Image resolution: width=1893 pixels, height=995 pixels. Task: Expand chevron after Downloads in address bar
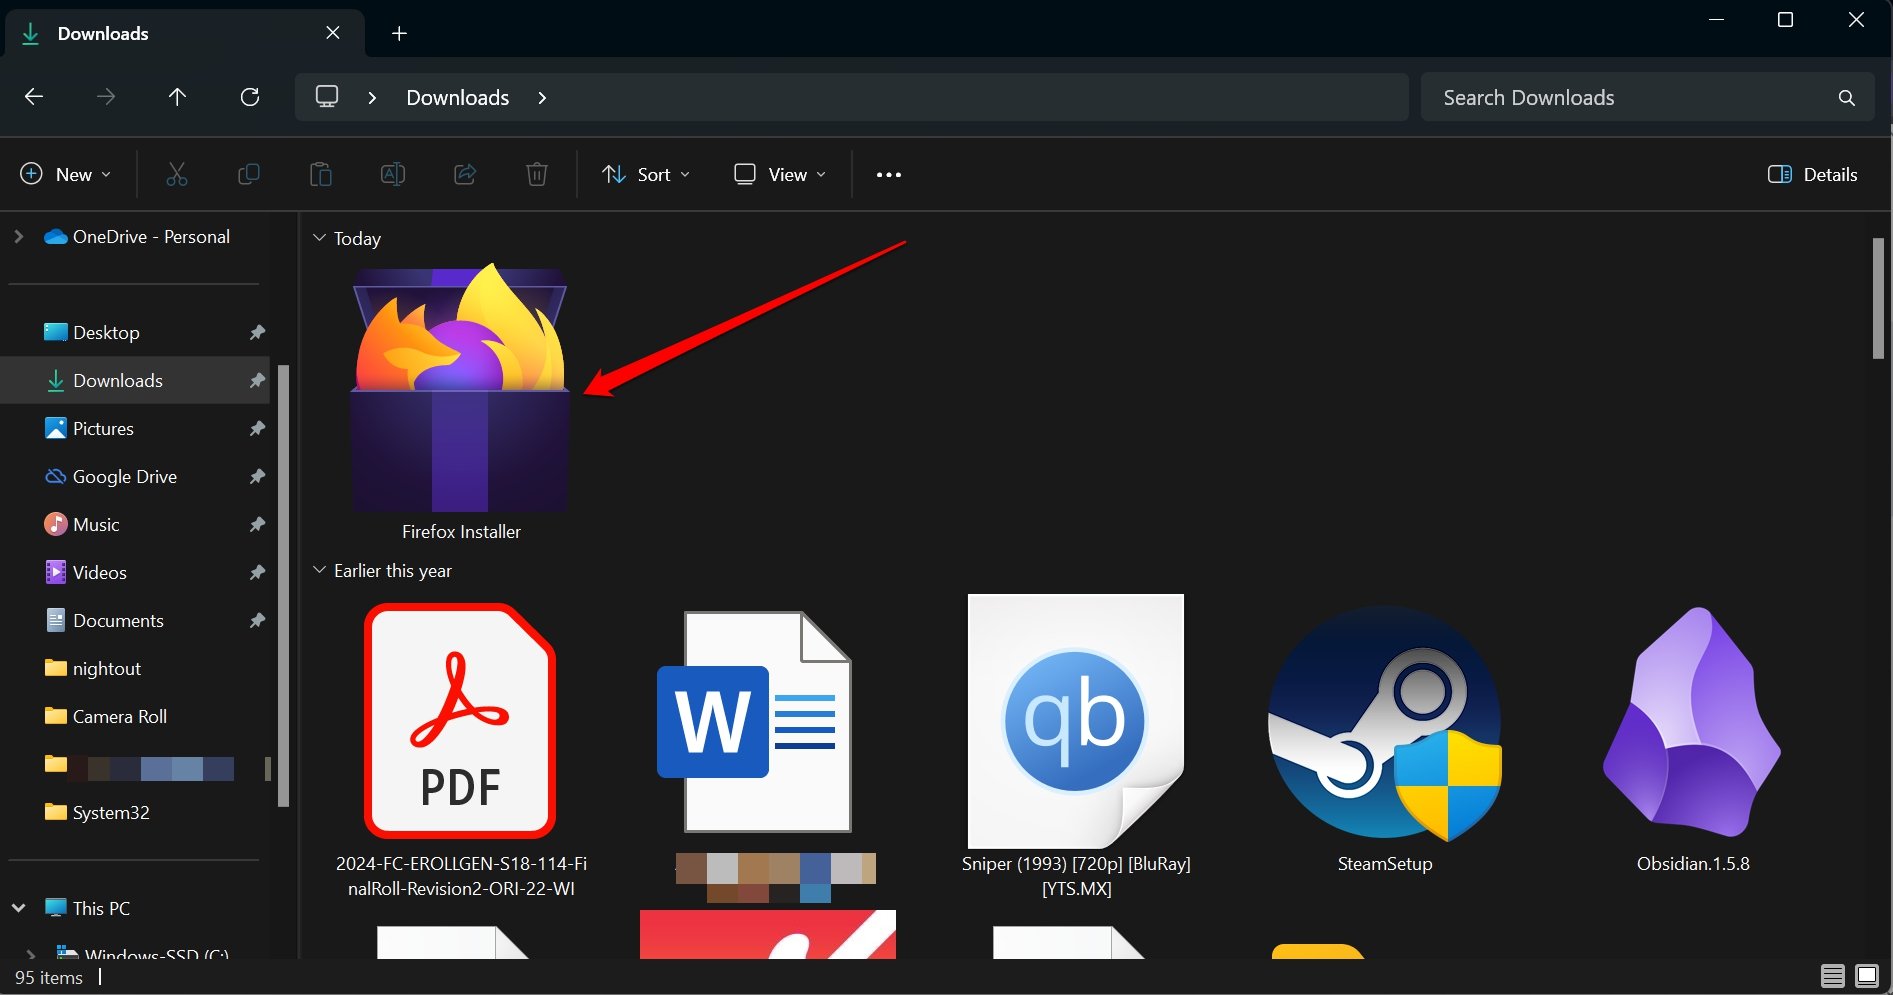pos(542,97)
